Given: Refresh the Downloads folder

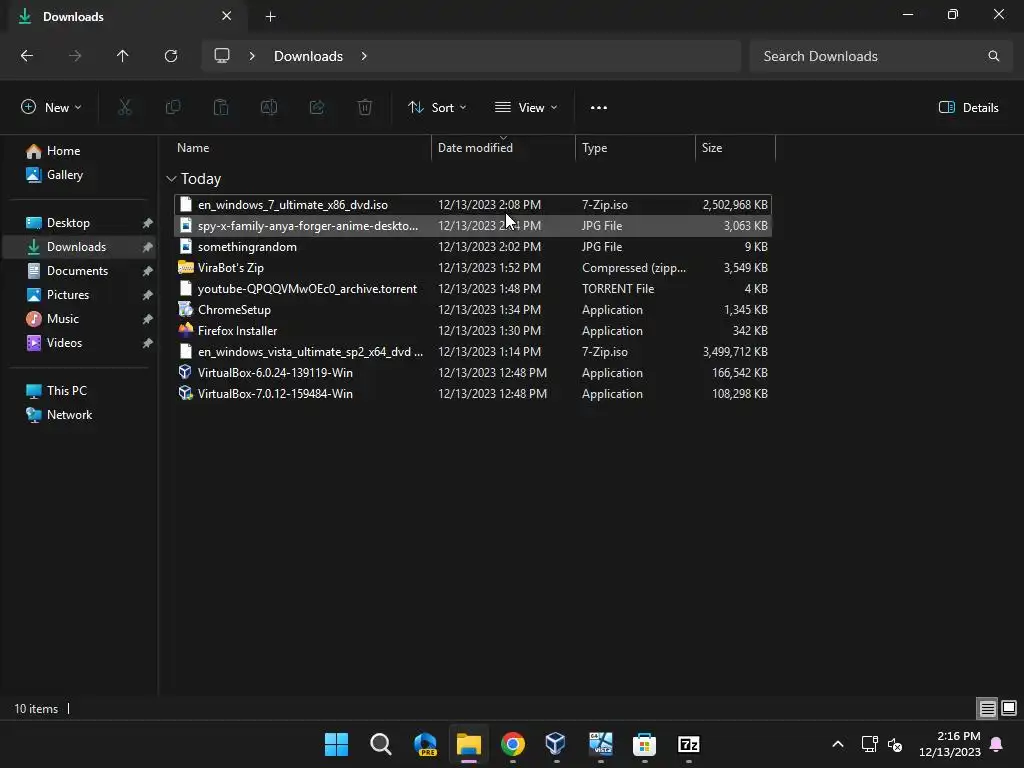Looking at the screenshot, I should [171, 56].
